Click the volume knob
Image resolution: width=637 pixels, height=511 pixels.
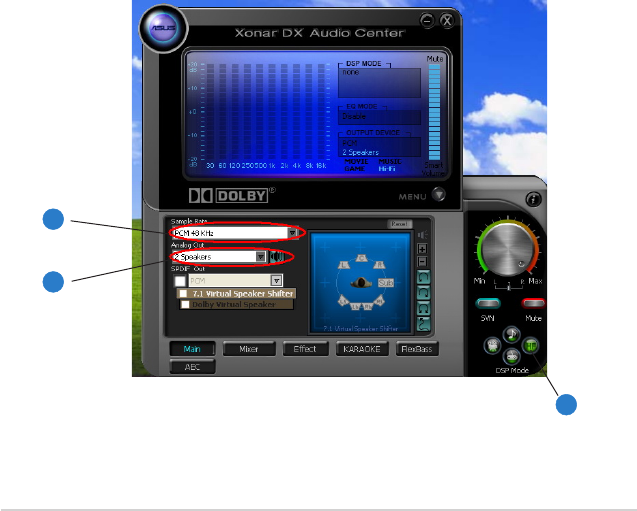click(508, 249)
